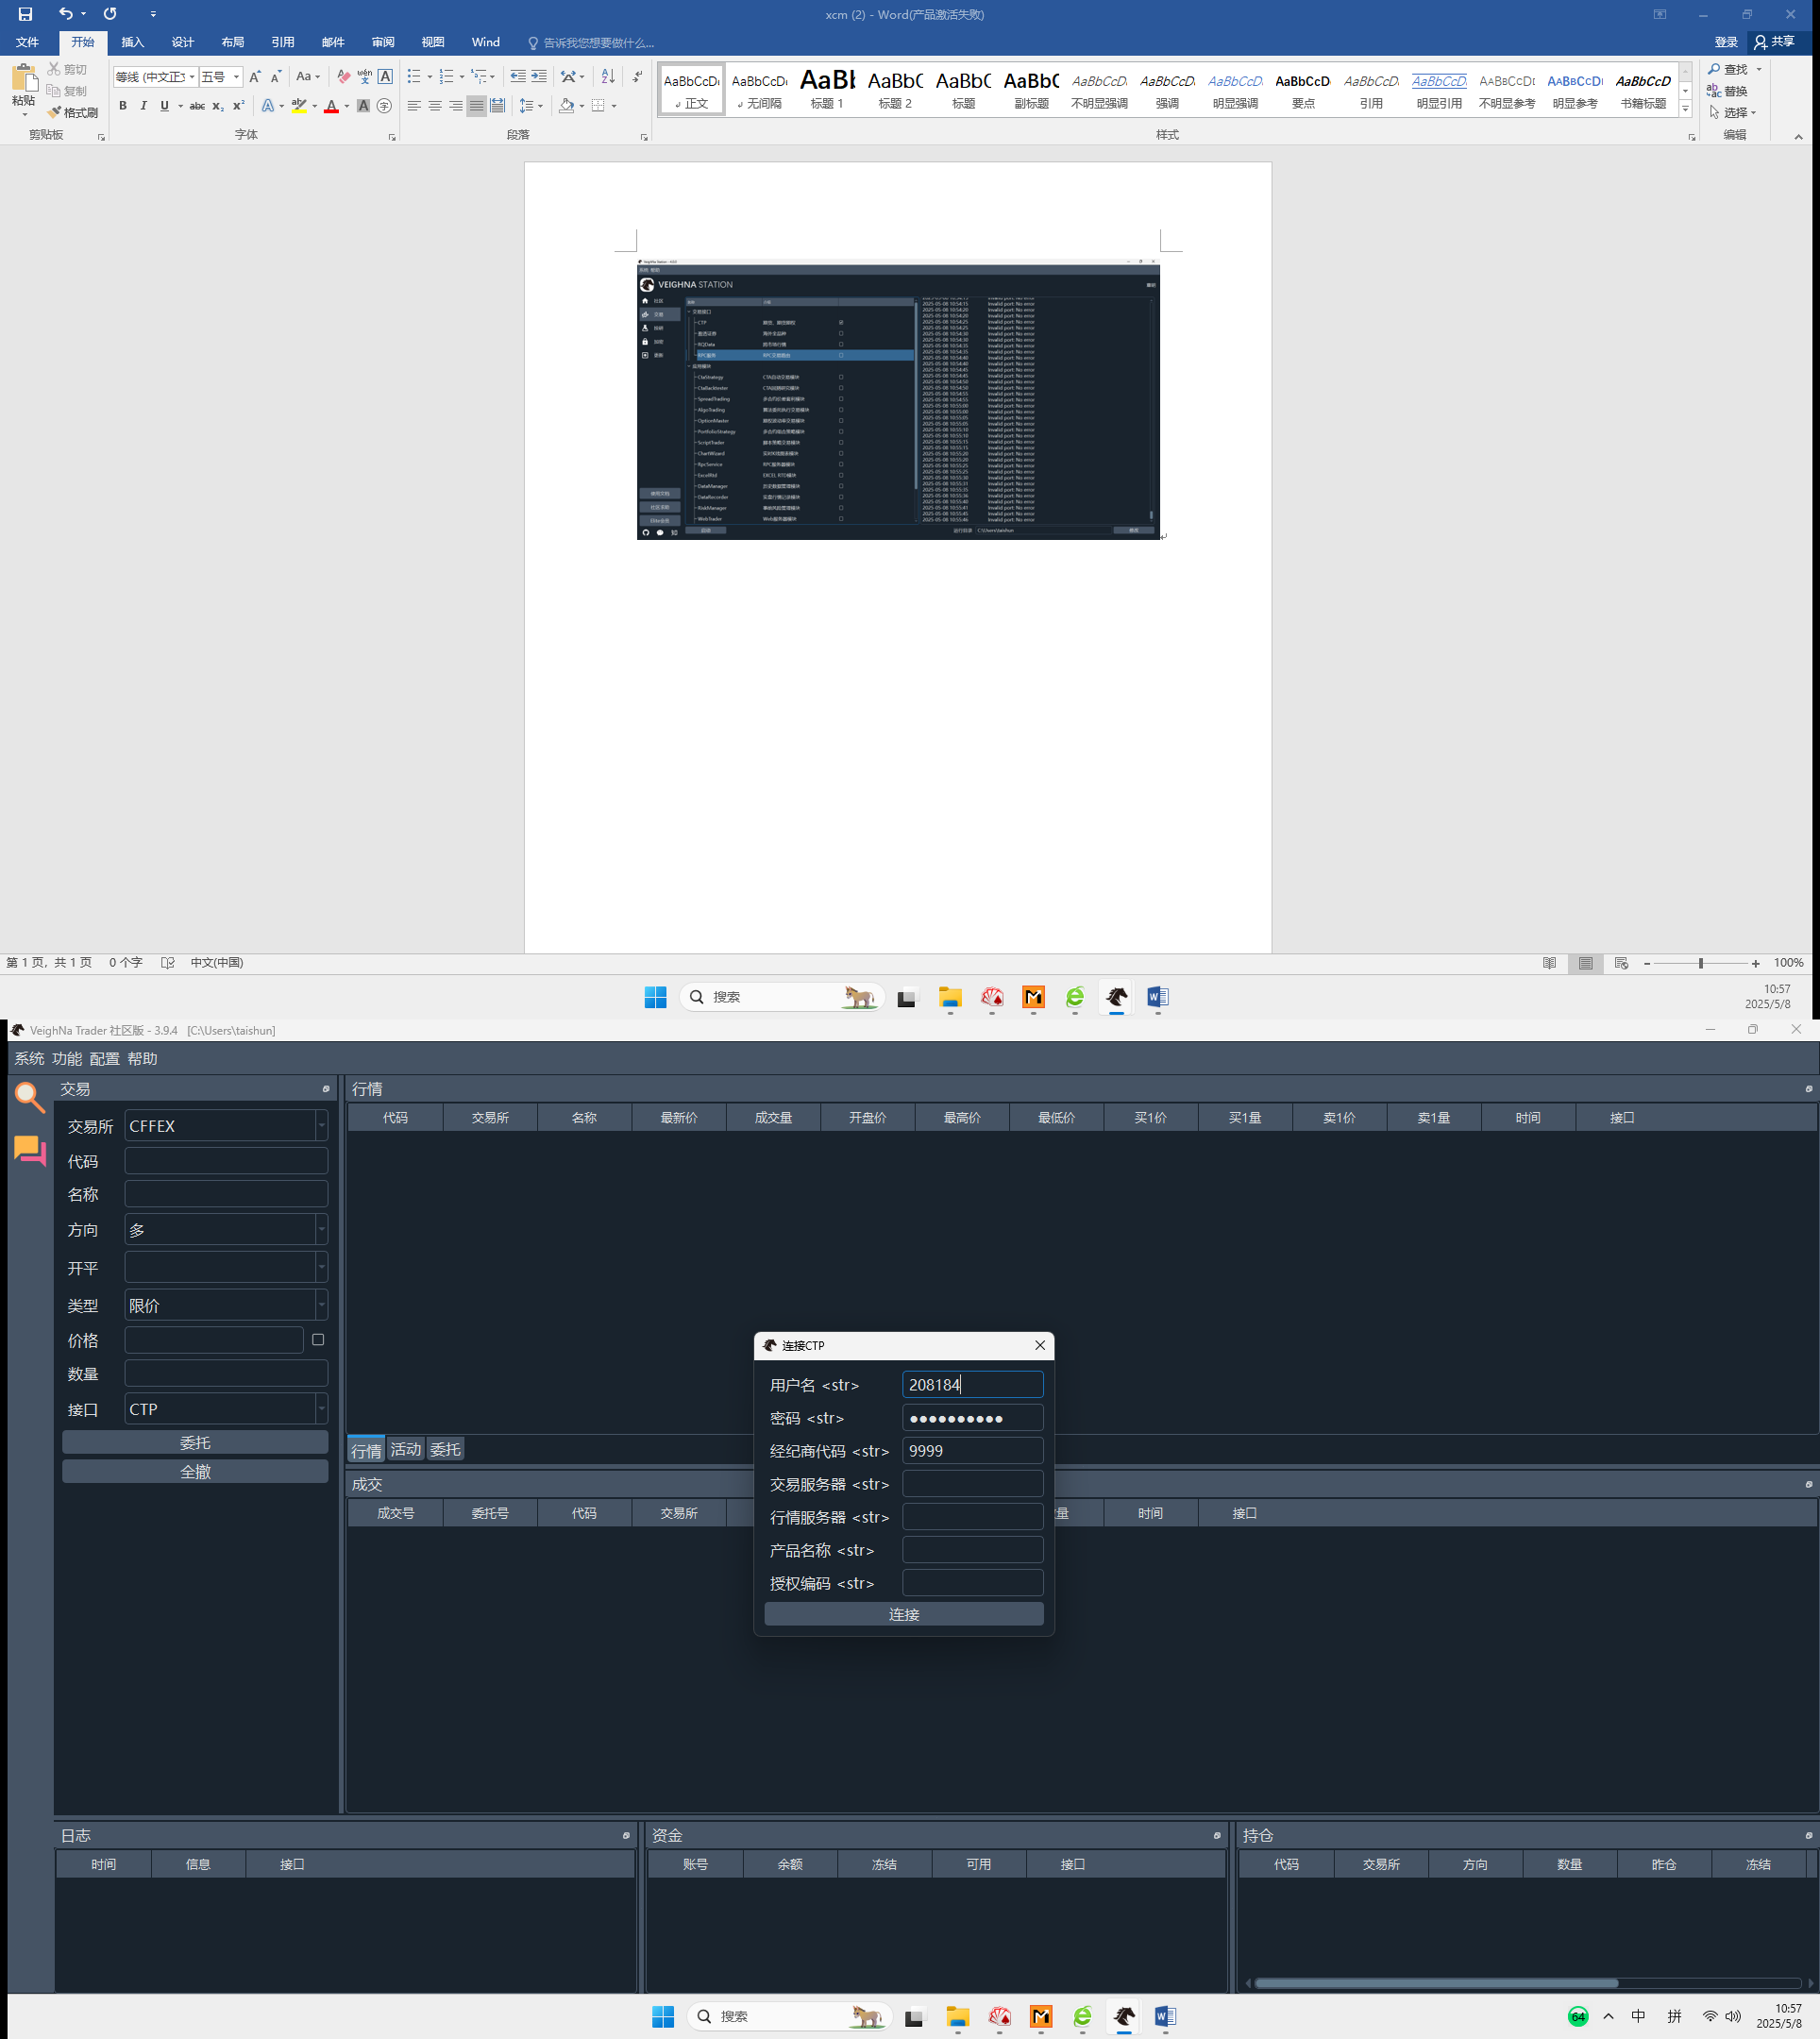Decrease paragraph indent in Word
Image resolution: width=1820 pixels, height=2039 pixels.
pos(517,77)
